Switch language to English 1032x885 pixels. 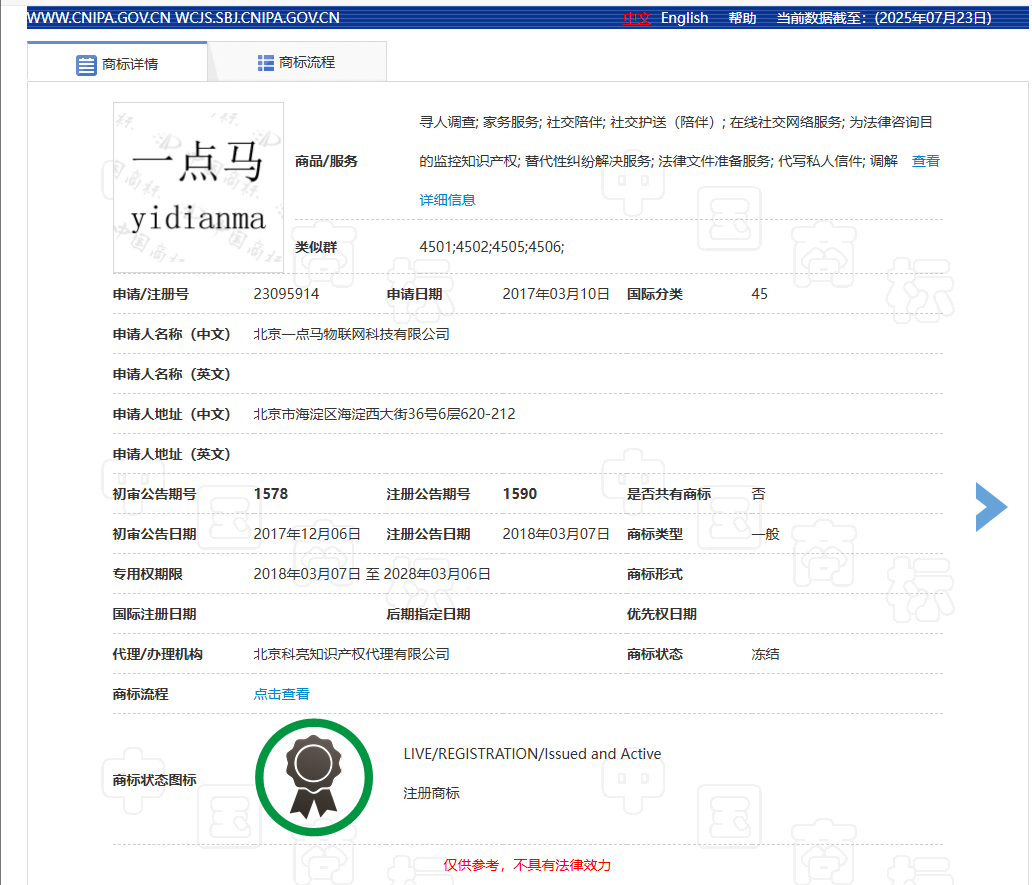coord(684,18)
